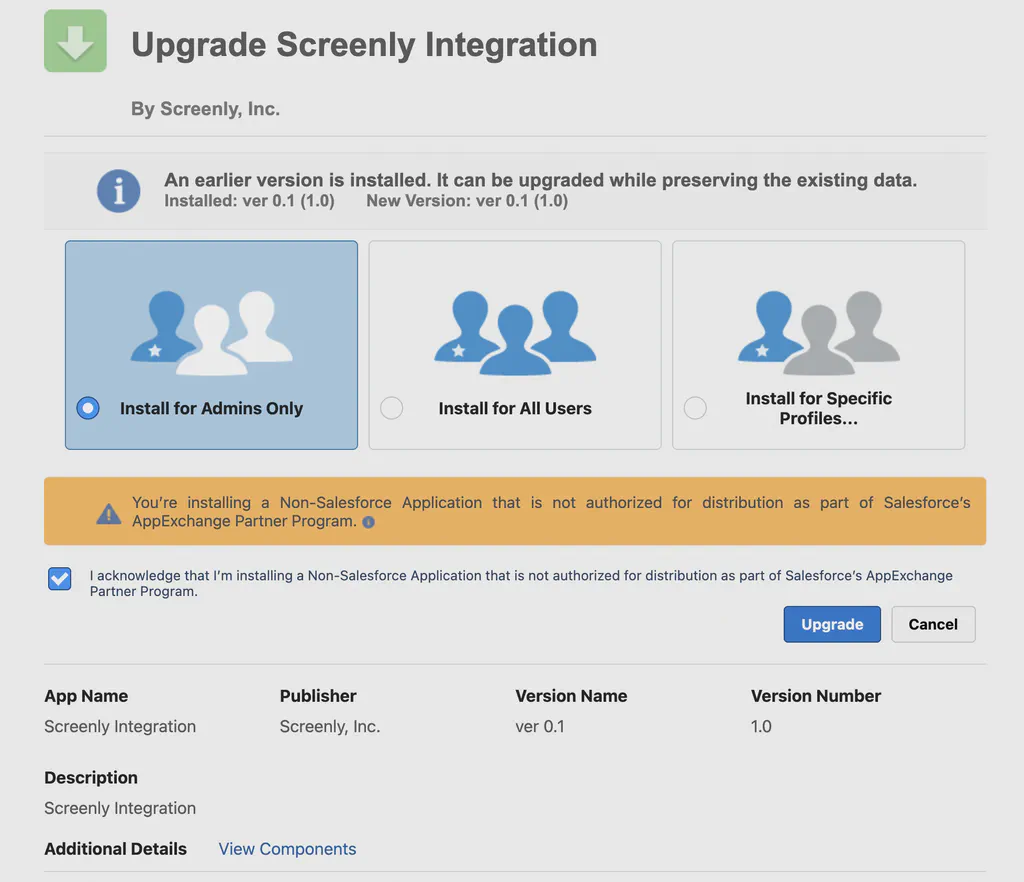Screen dimensions: 1024x882
Task: Click the warning triangle icon
Action: [108, 514]
